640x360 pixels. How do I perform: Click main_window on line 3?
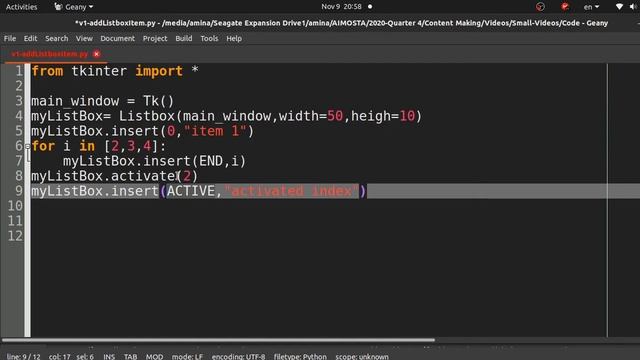(75, 101)
